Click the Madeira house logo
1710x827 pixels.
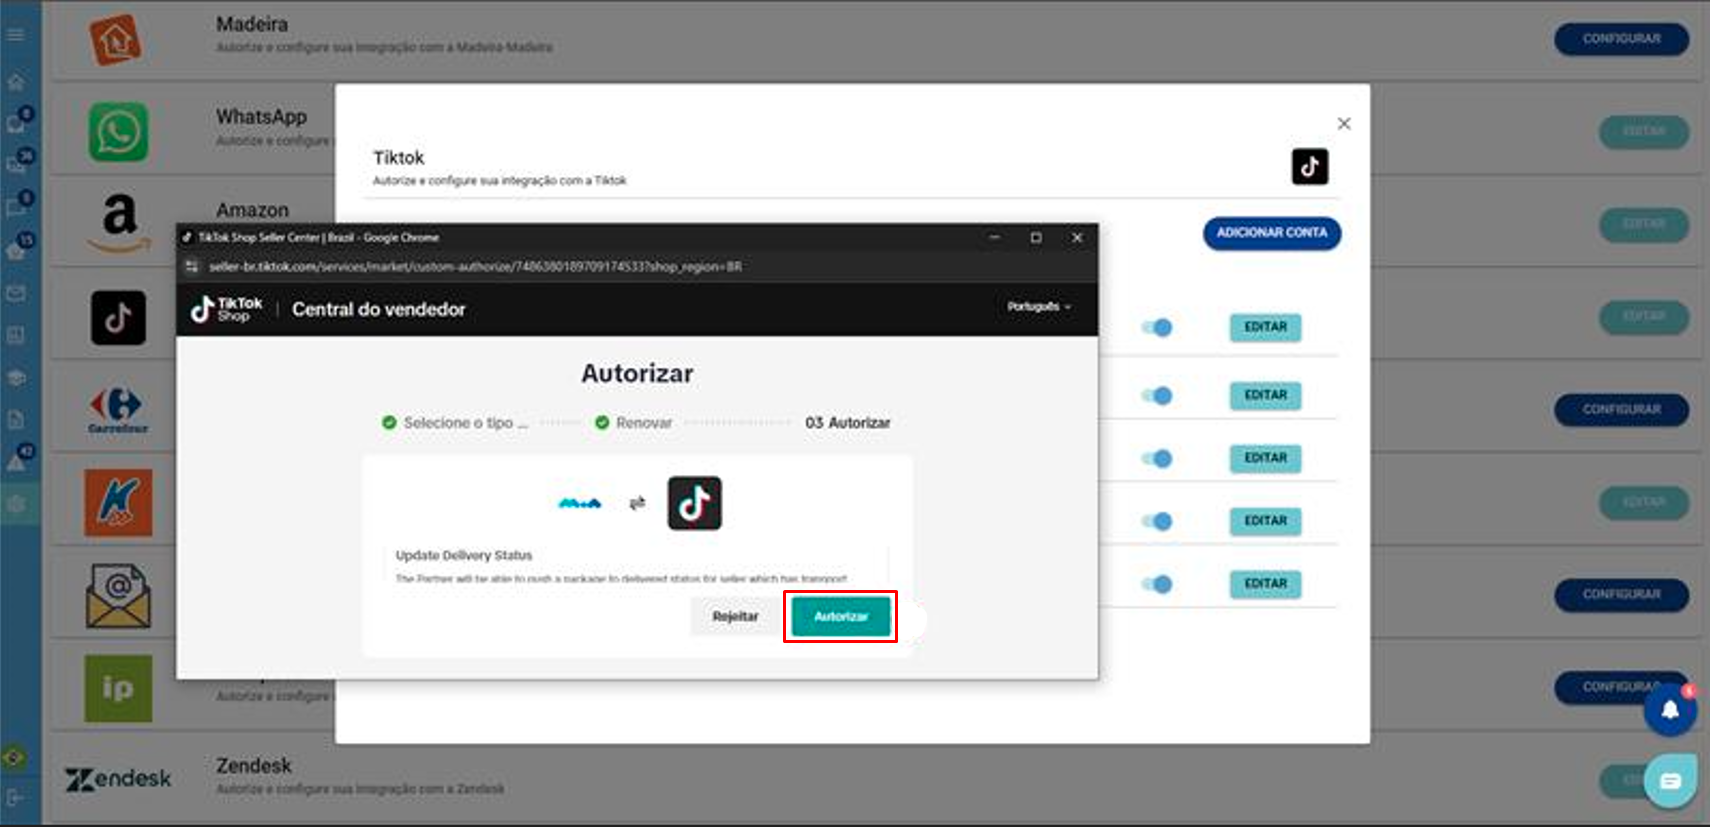[117, 40]
